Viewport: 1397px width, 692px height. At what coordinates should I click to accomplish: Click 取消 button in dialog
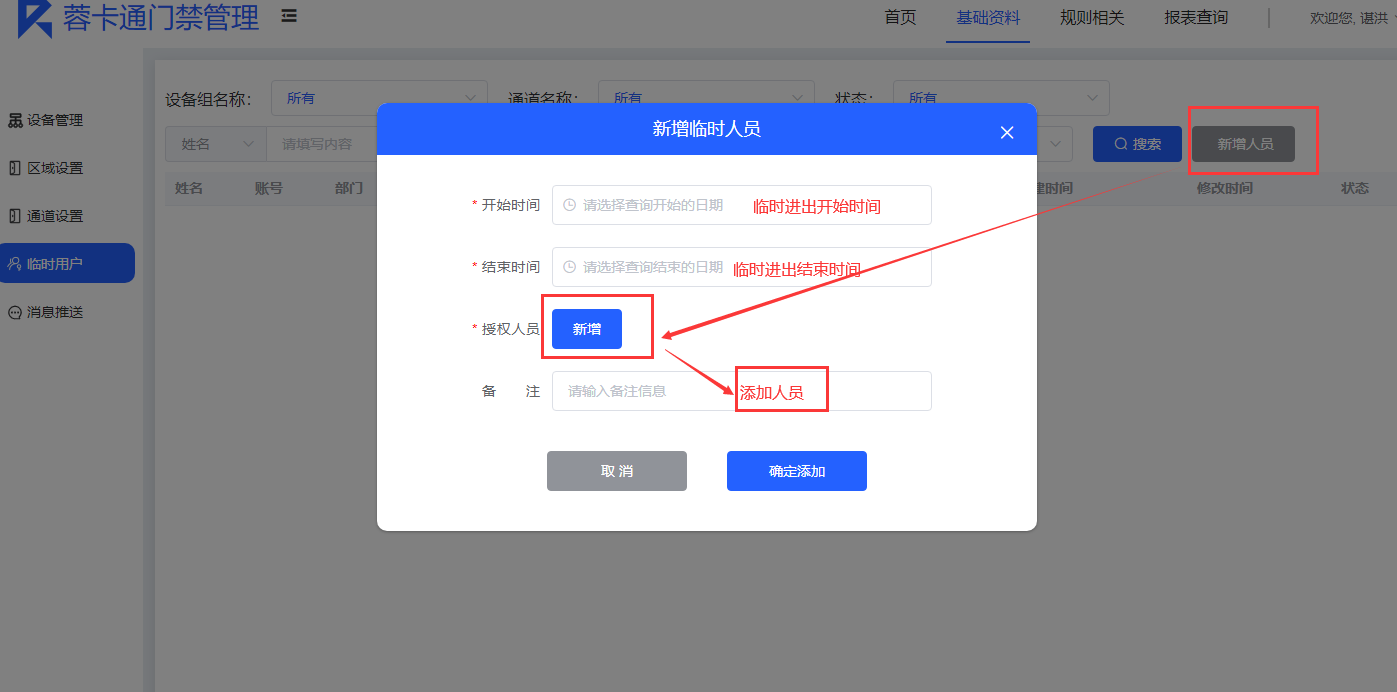[617, 471]
